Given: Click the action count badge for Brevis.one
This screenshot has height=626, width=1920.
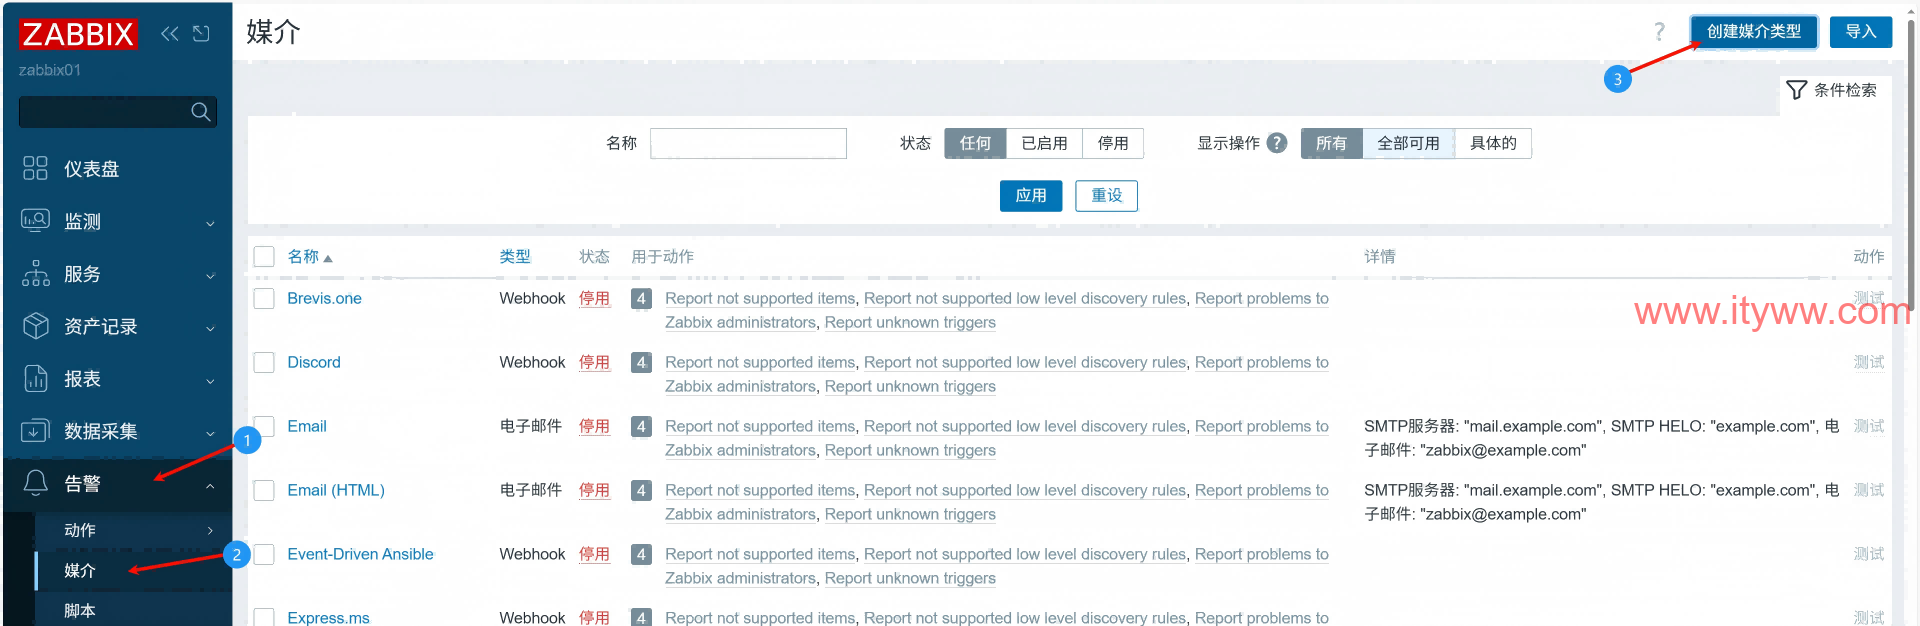Looking at the screenshot, I should click(642, 298).
